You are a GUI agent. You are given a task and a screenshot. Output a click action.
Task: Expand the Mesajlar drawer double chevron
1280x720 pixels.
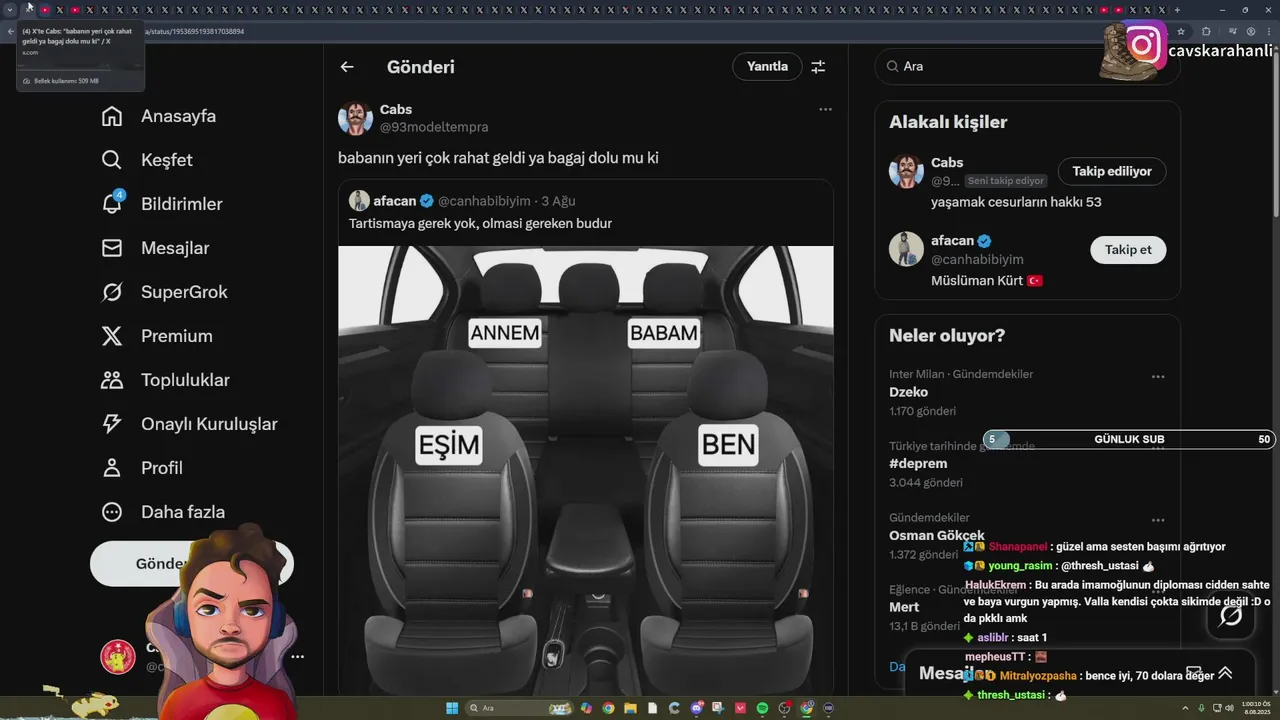click(1225, 673)
